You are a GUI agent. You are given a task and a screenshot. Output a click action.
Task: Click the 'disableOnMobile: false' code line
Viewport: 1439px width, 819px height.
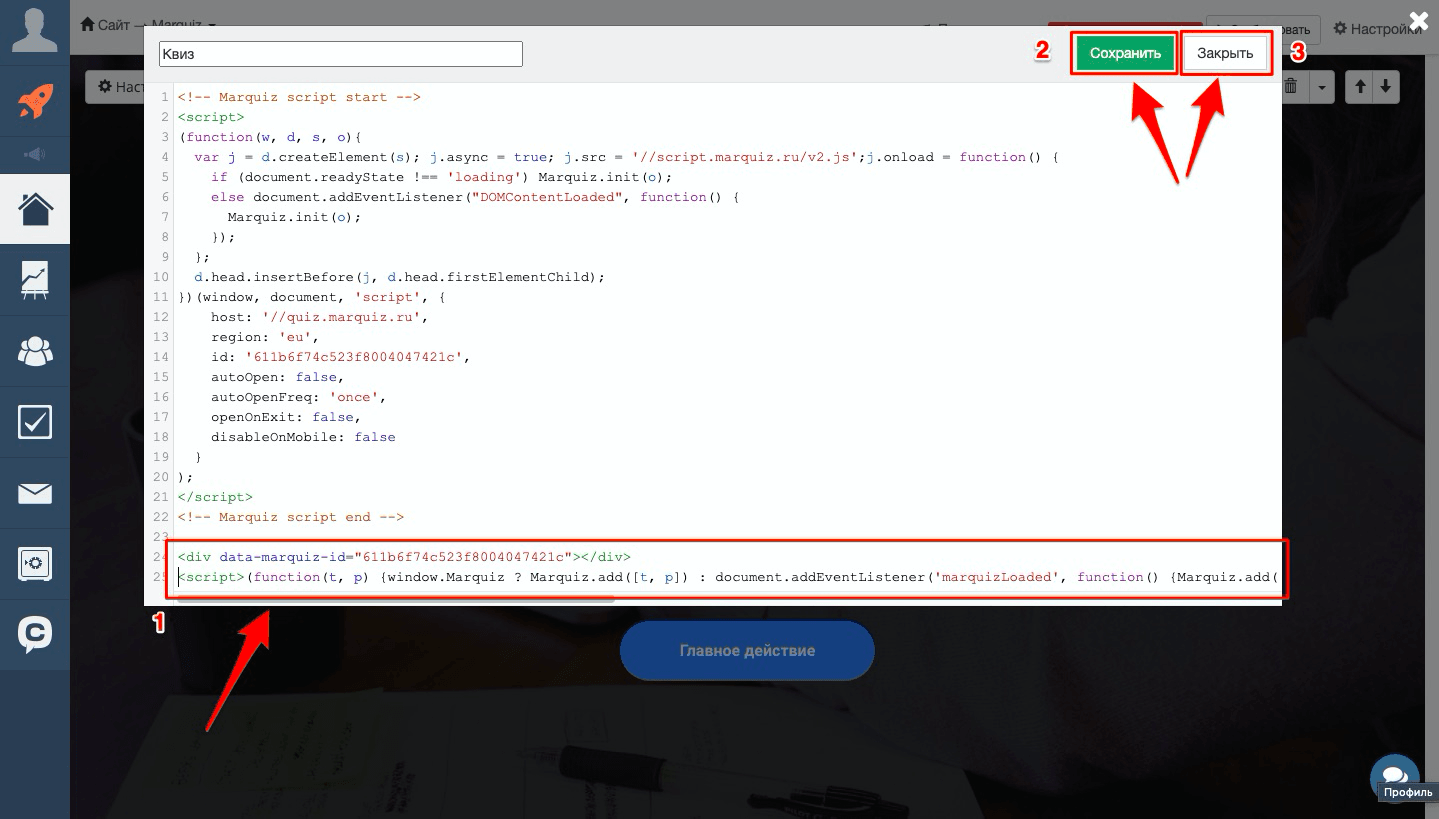tap(303, 437)
